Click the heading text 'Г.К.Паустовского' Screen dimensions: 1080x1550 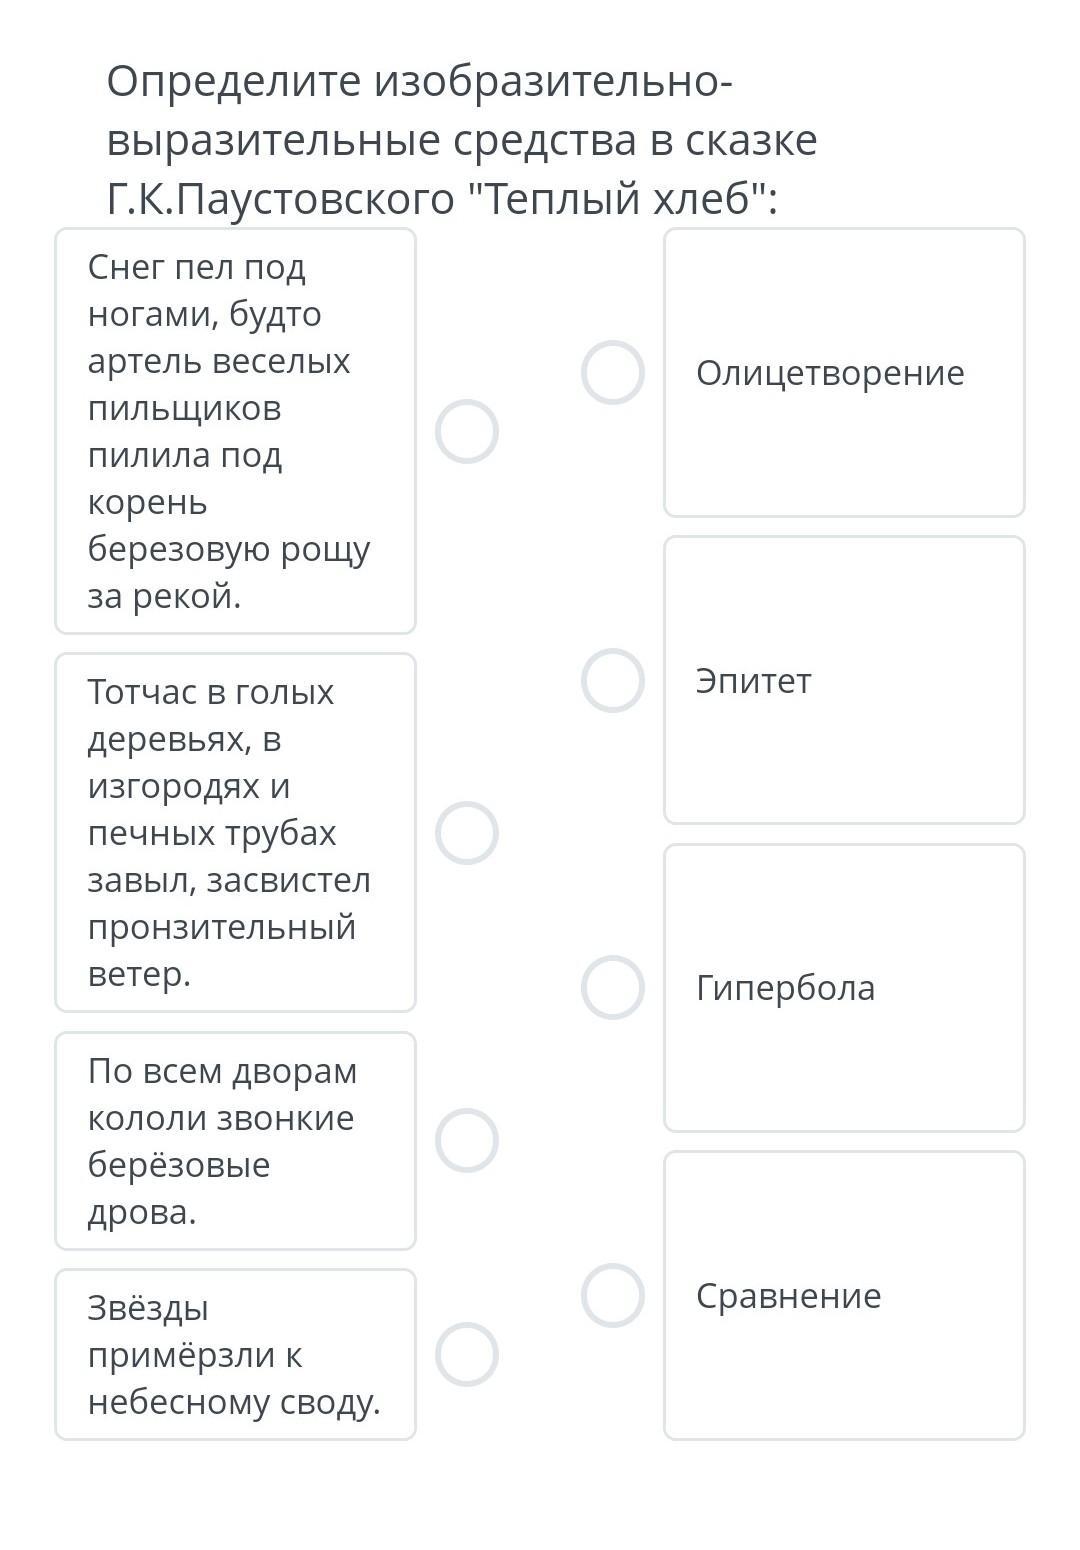[x=281, y=200]
